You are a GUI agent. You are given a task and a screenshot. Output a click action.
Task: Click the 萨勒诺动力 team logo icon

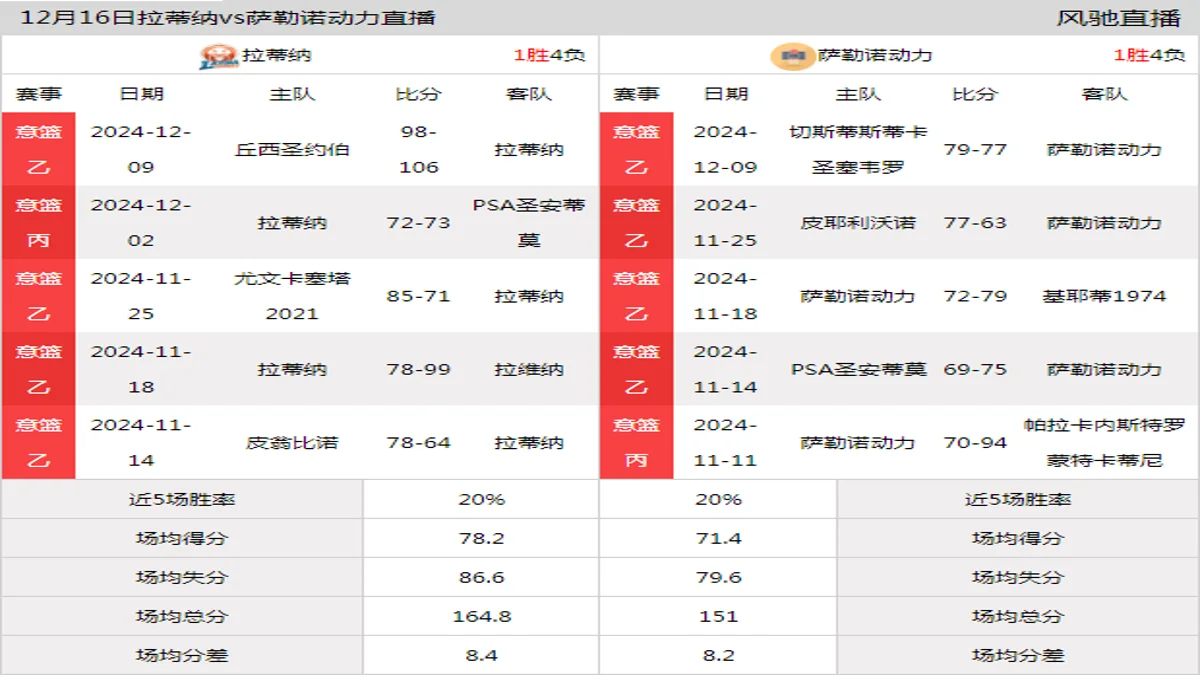click(793, 56)
